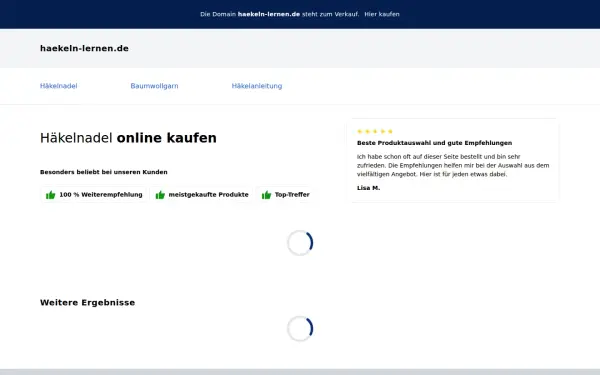
Task: Open the Baumwollgarn navigation item
Action: pos(154,86)
